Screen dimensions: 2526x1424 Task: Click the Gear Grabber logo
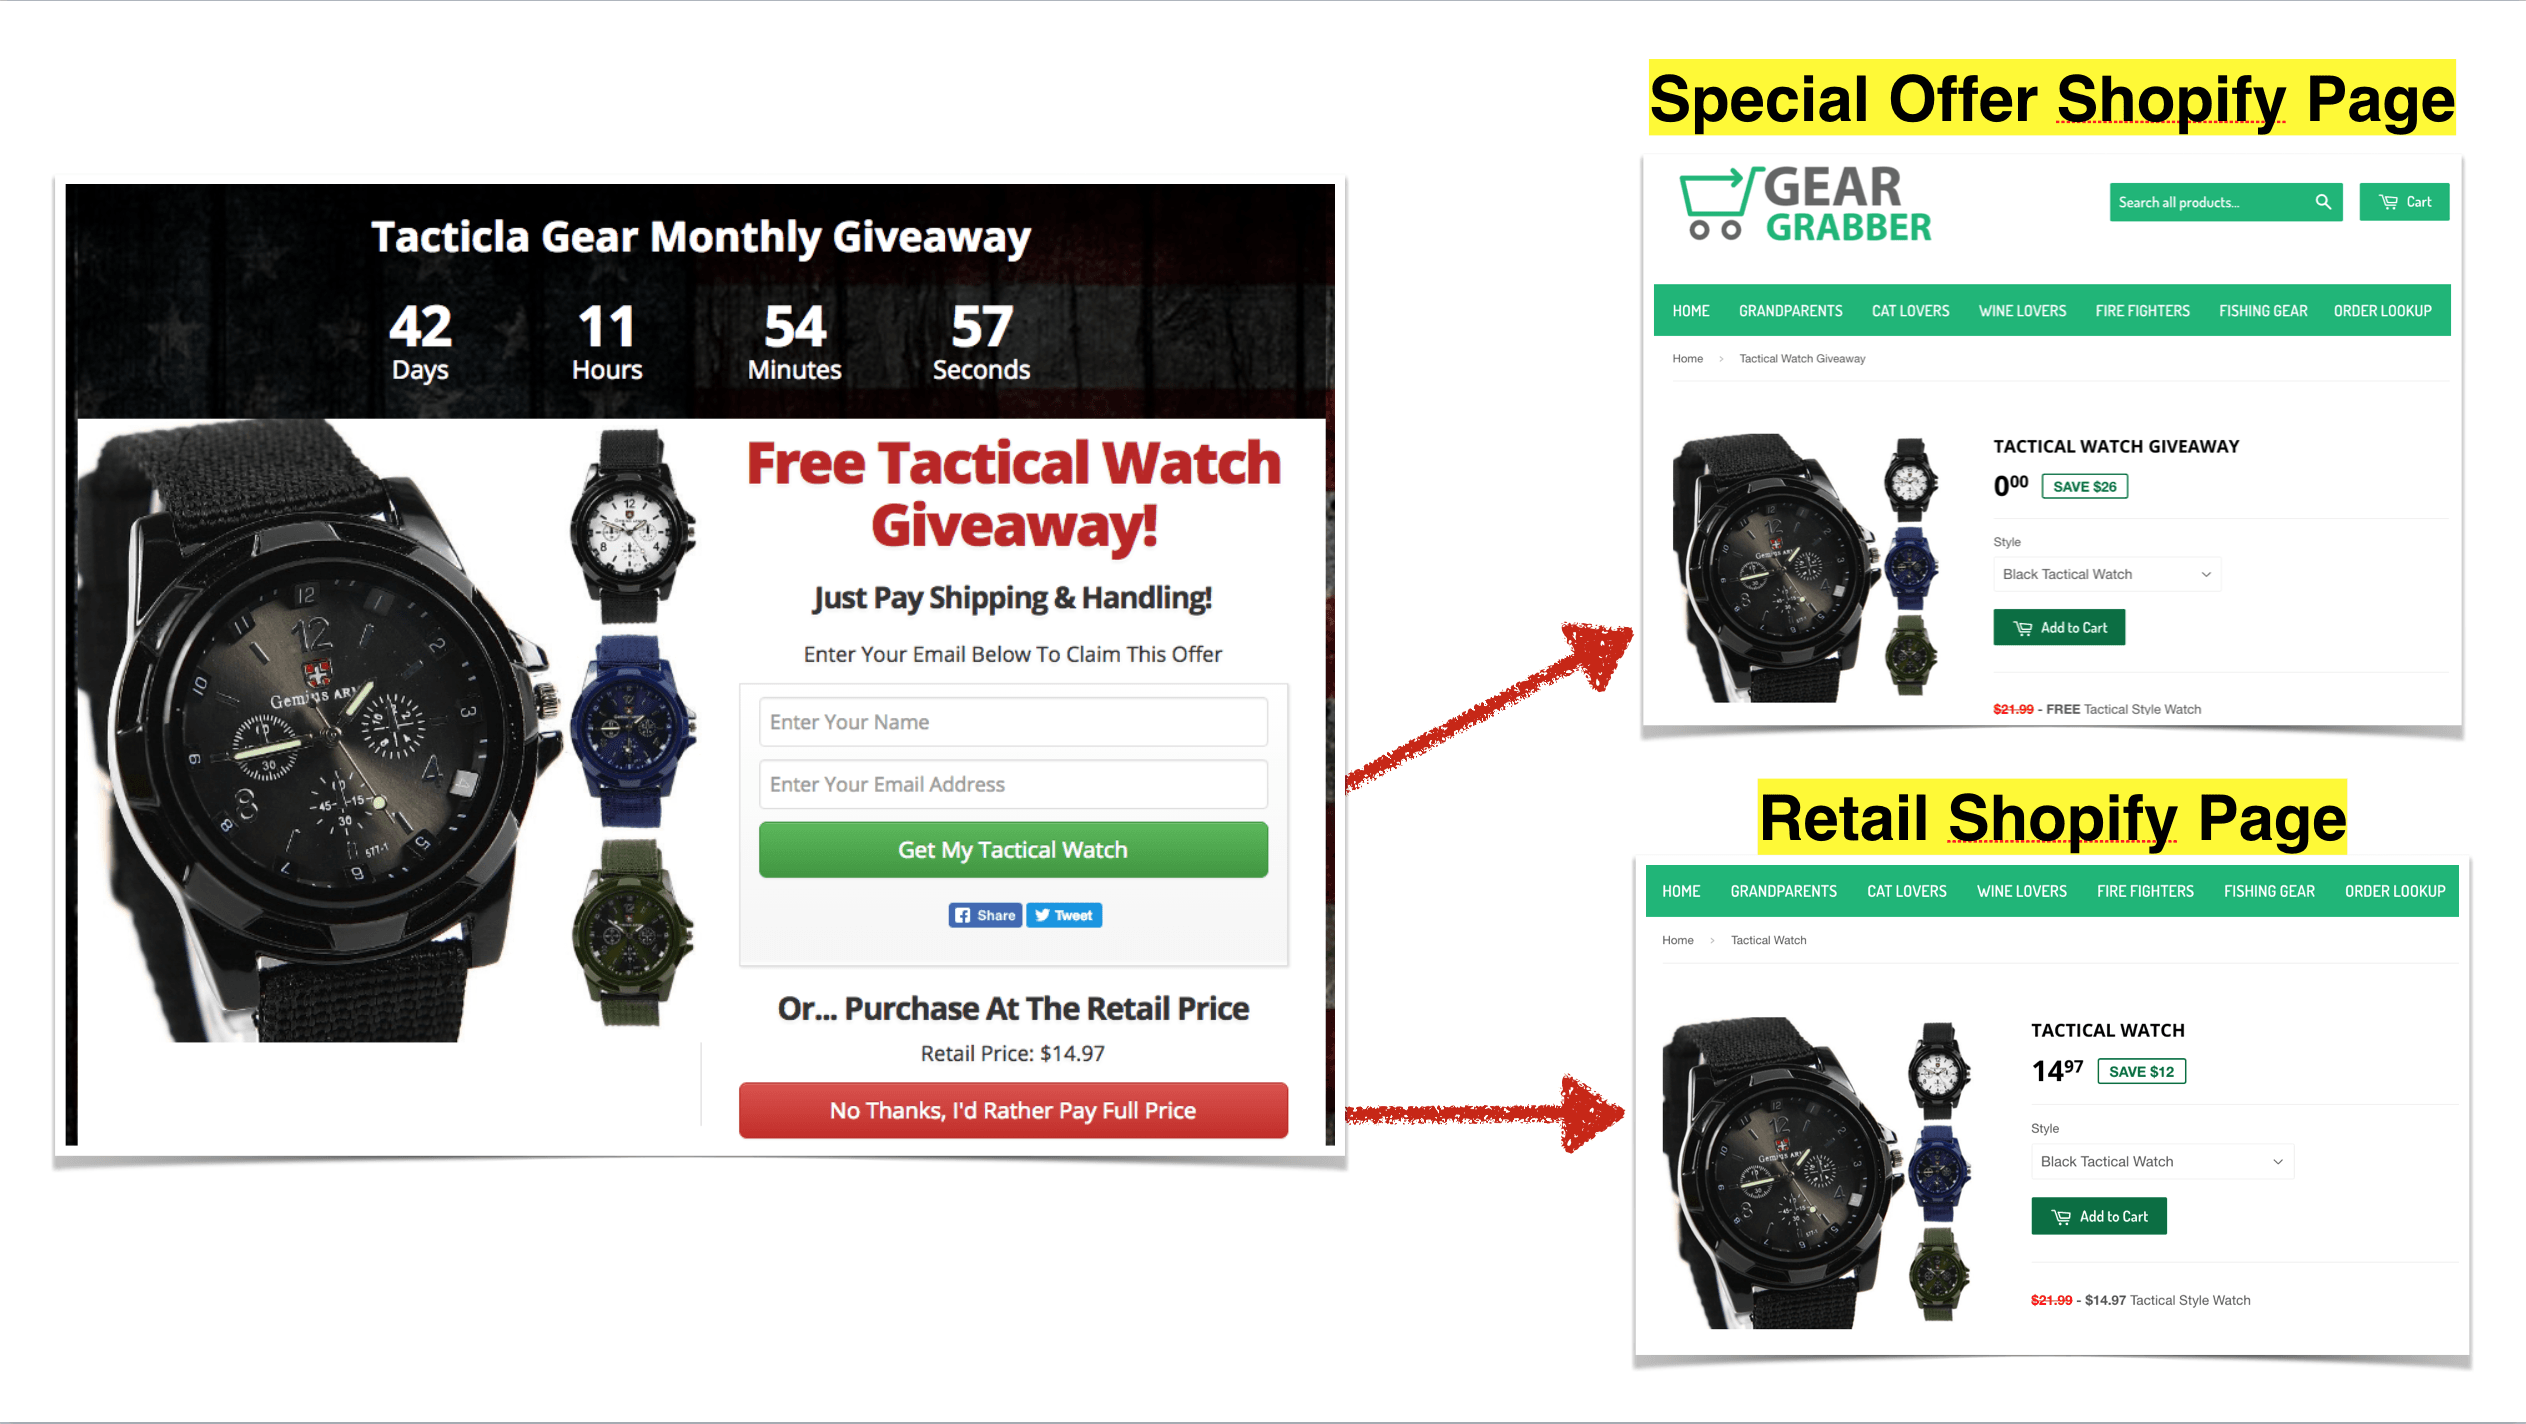tap(1804, 204)
